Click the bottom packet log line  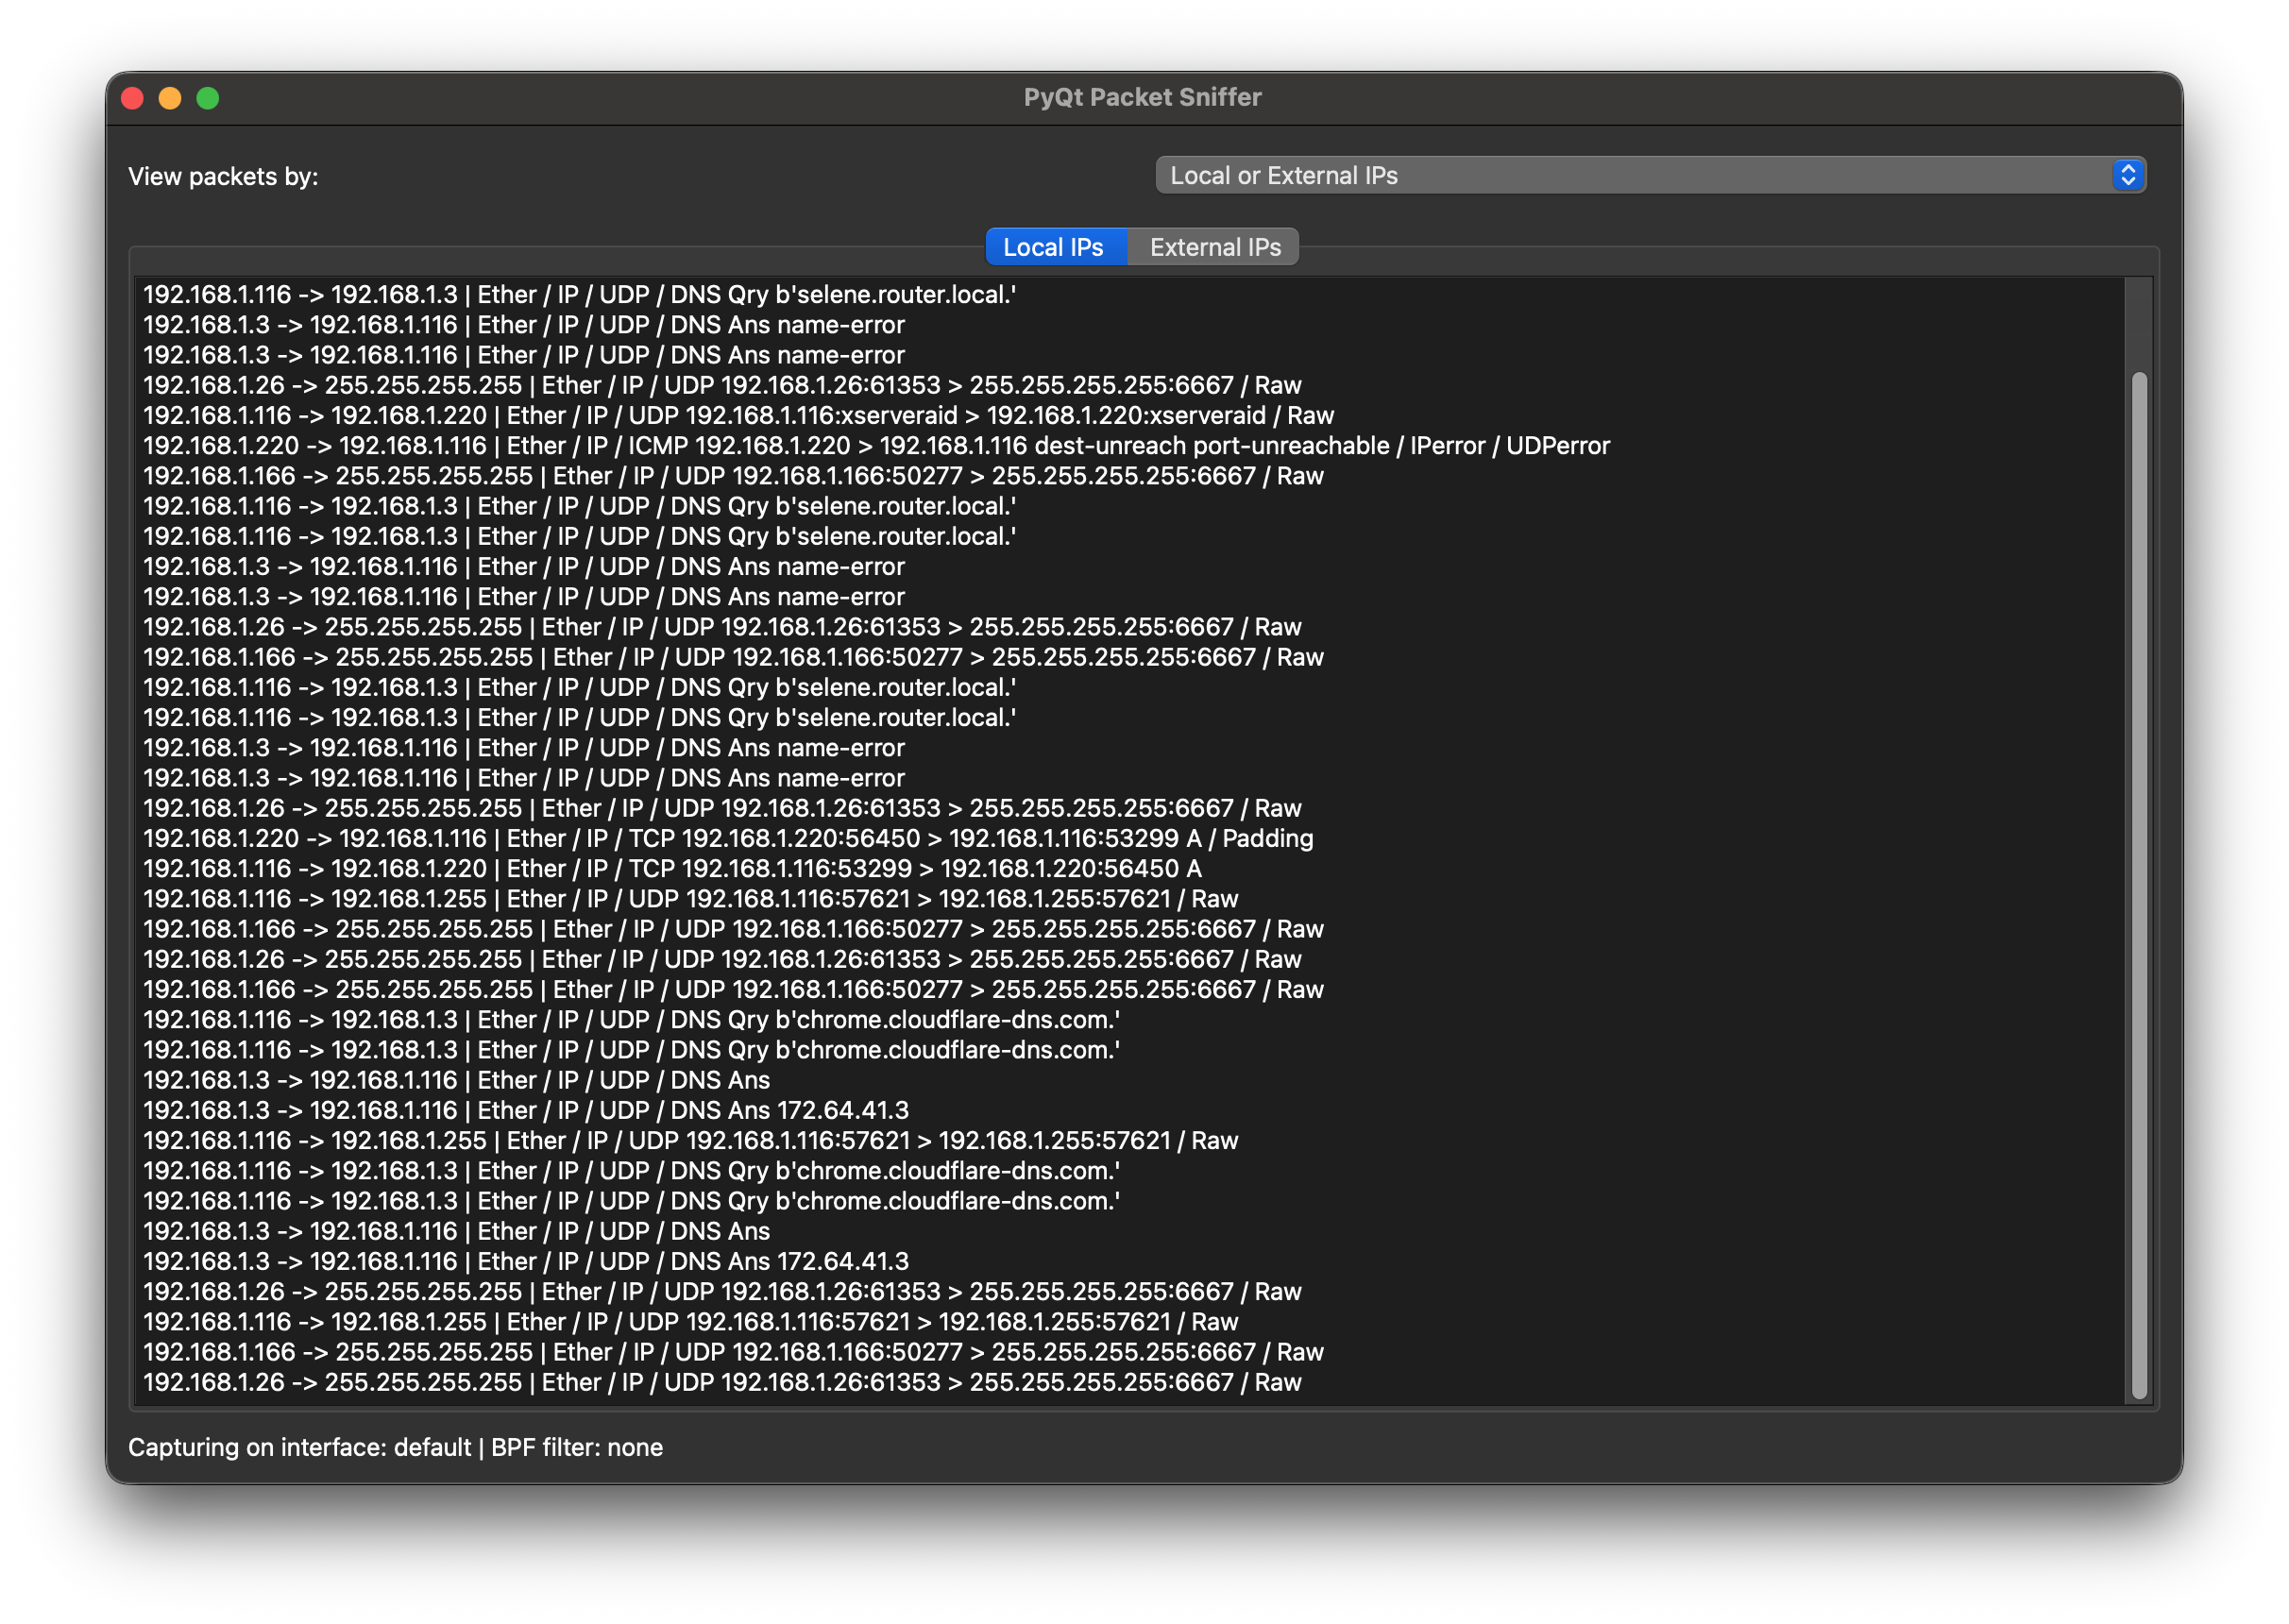(x=721, y=1383)
